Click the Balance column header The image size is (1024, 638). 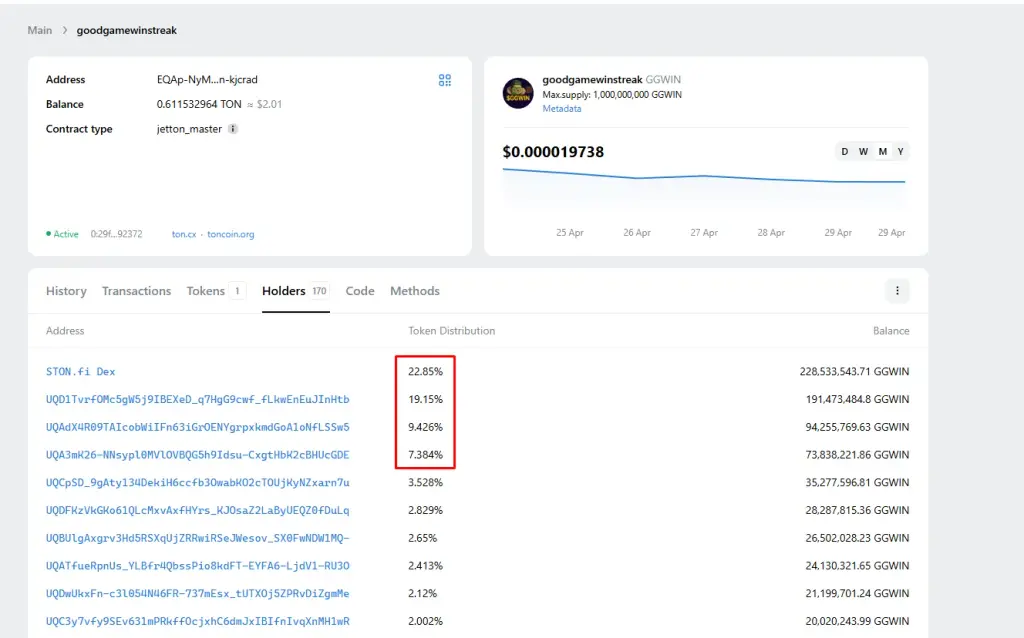(891, 330)
